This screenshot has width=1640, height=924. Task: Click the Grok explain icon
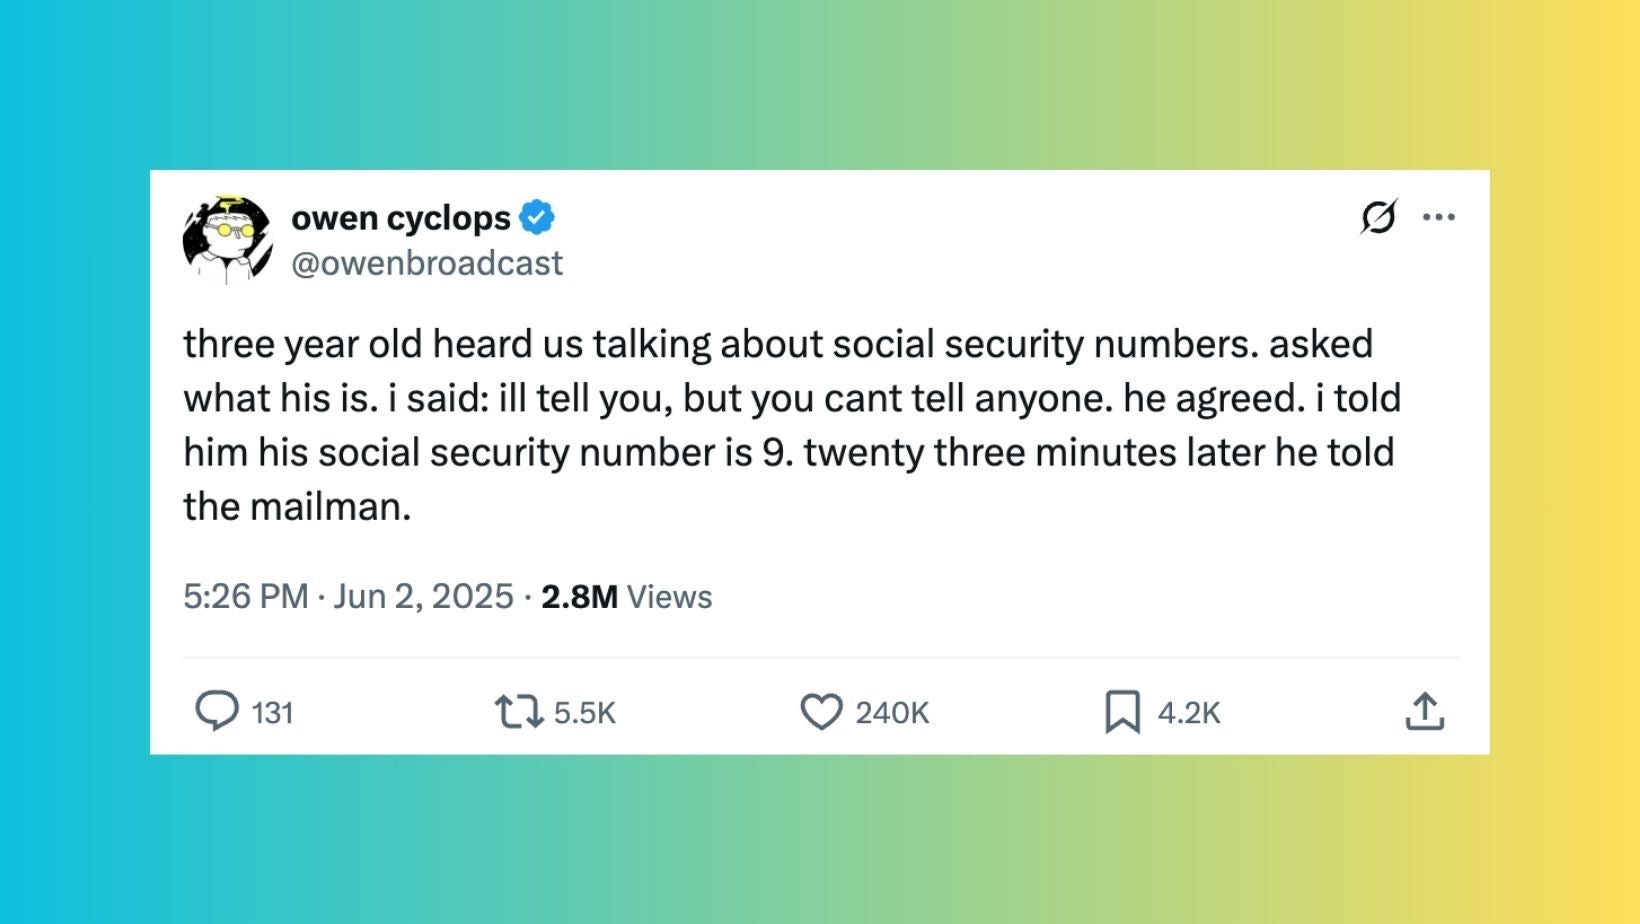tap(1378, 216)
